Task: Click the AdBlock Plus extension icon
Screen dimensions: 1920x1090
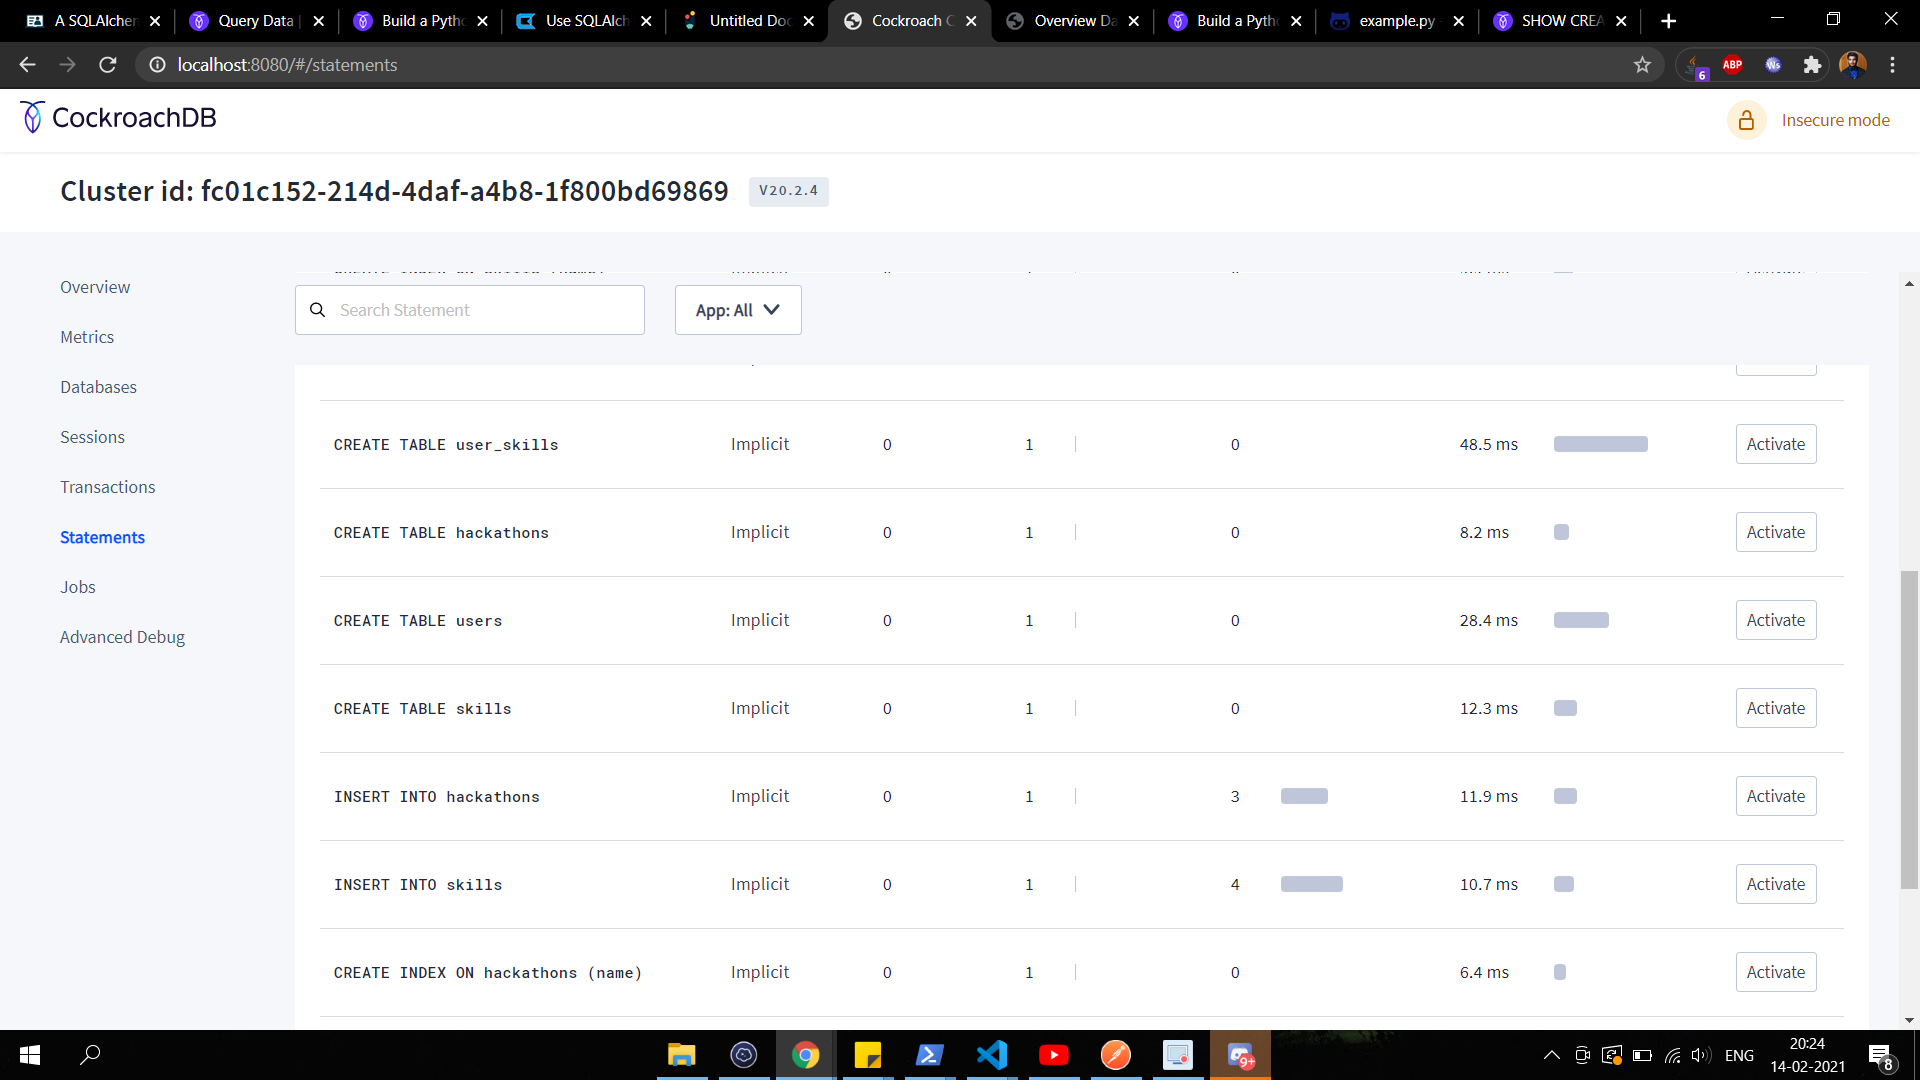Action: pos(1733,65)
